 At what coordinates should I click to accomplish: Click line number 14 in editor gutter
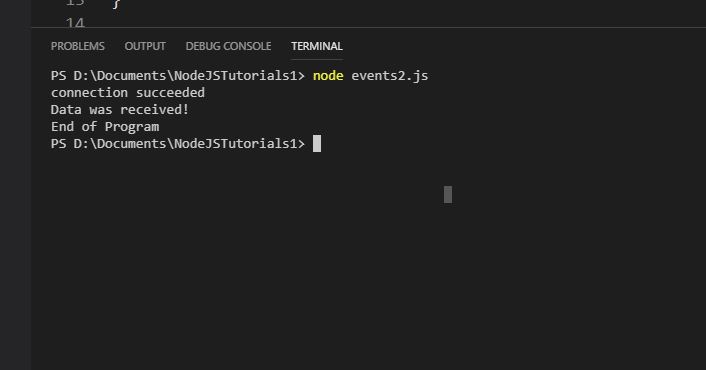click(75, 23)
